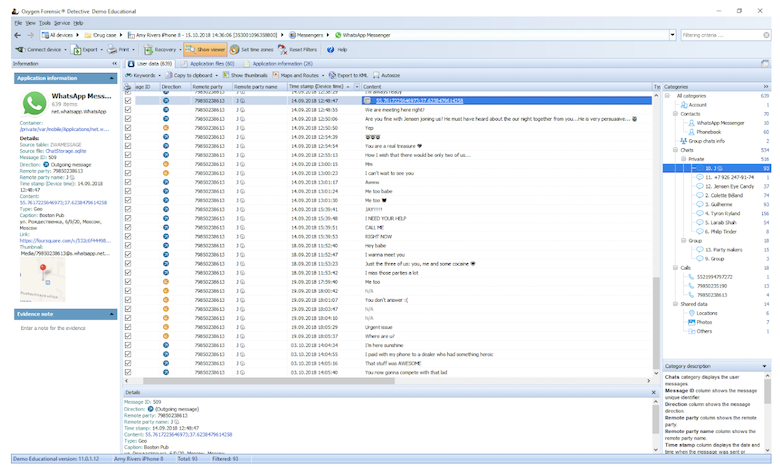Click the WhatsApp application logo
780x472 pixels.
click(x=34, y=103)
